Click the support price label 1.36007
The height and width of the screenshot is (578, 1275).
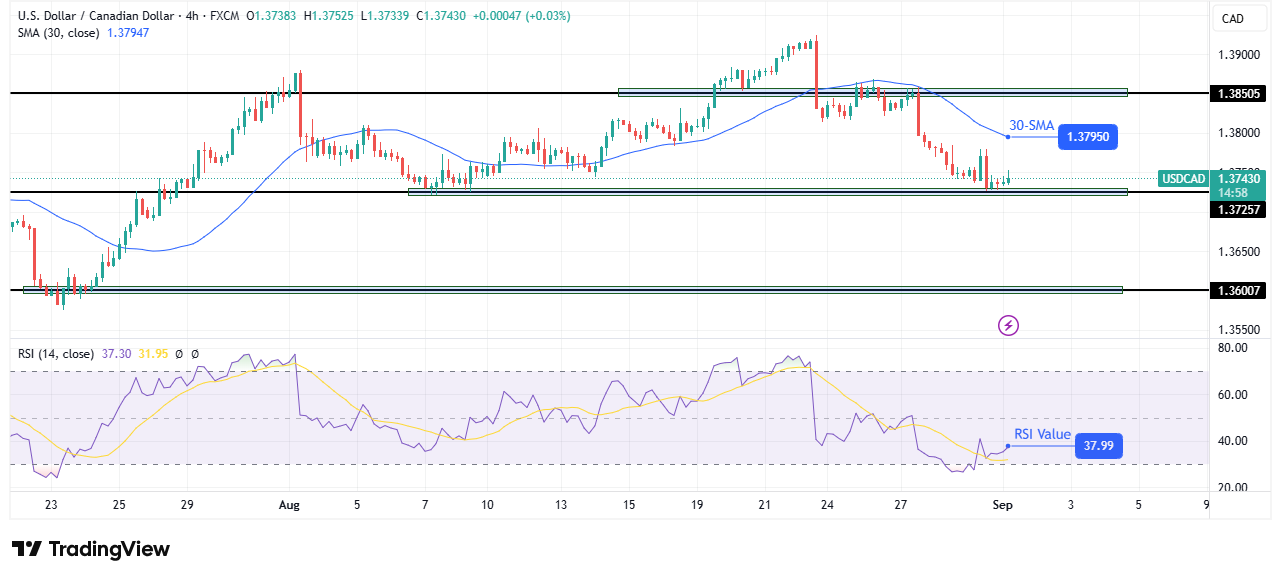tap(1237, 290)
